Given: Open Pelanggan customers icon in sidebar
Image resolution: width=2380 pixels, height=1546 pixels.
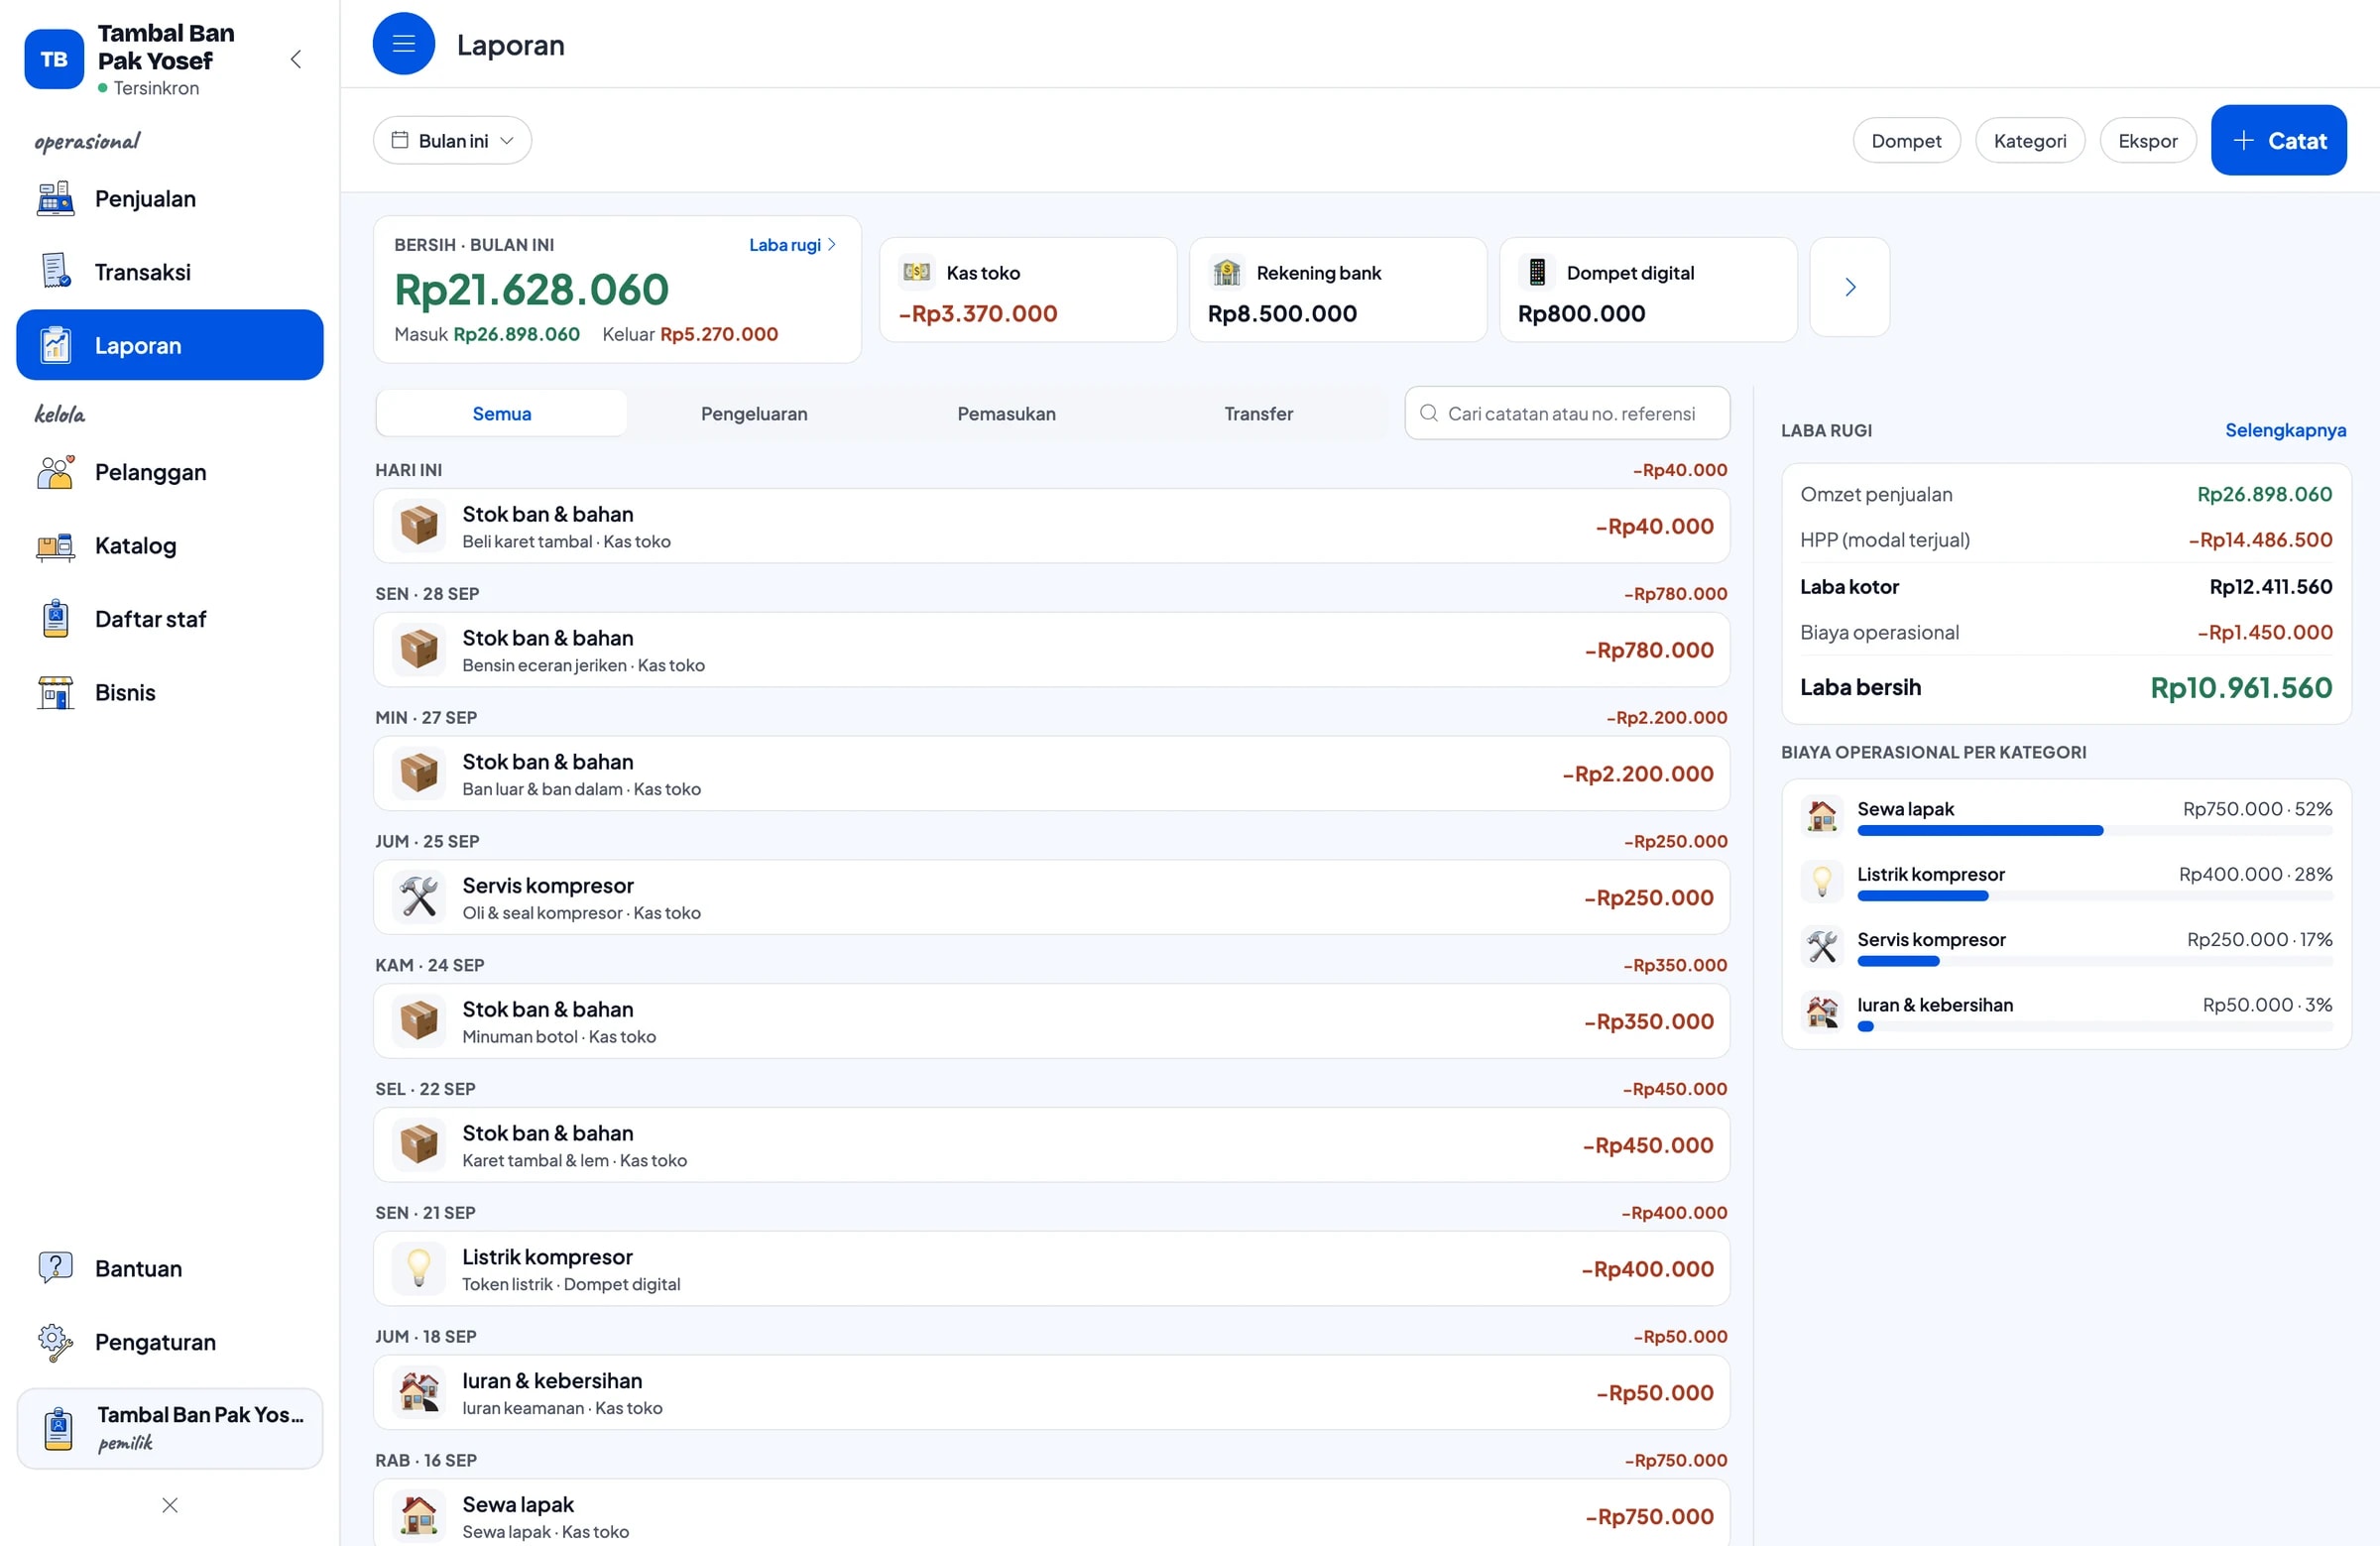Looking at the screenshot, I should [55, 472].
